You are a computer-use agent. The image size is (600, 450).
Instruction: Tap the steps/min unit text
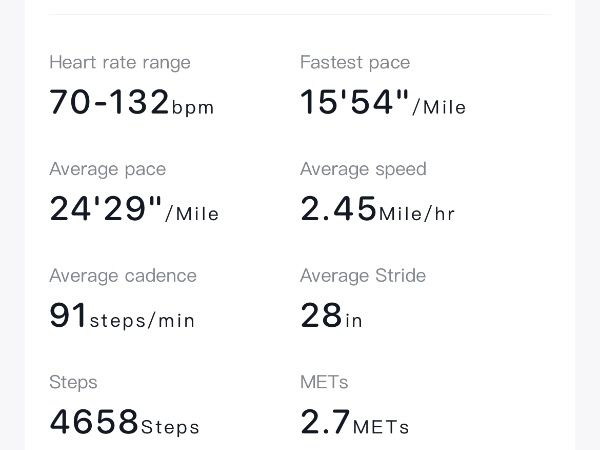coord(143,321)
